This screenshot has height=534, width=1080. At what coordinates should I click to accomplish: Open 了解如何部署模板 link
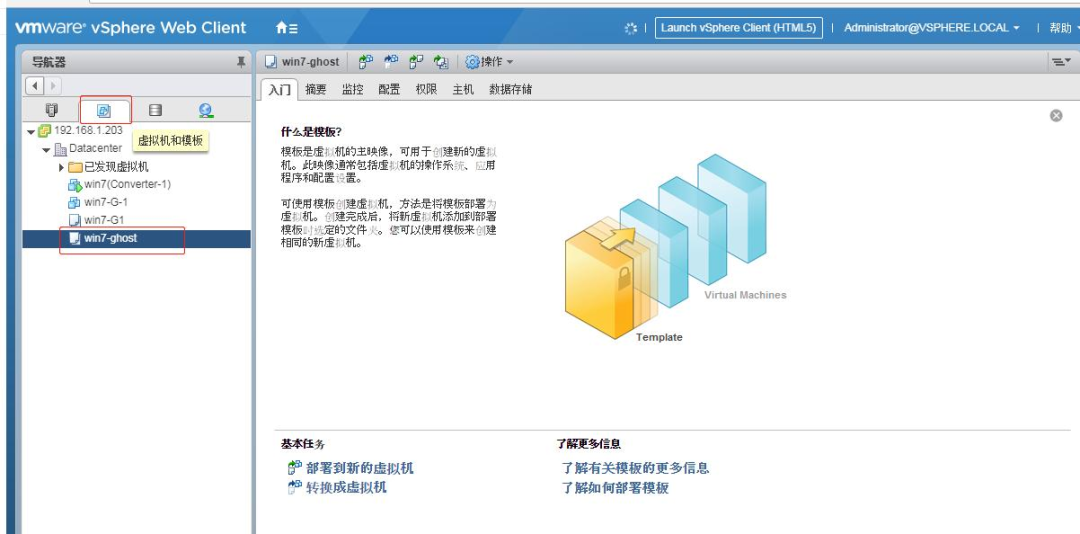[x=615, y=489]
